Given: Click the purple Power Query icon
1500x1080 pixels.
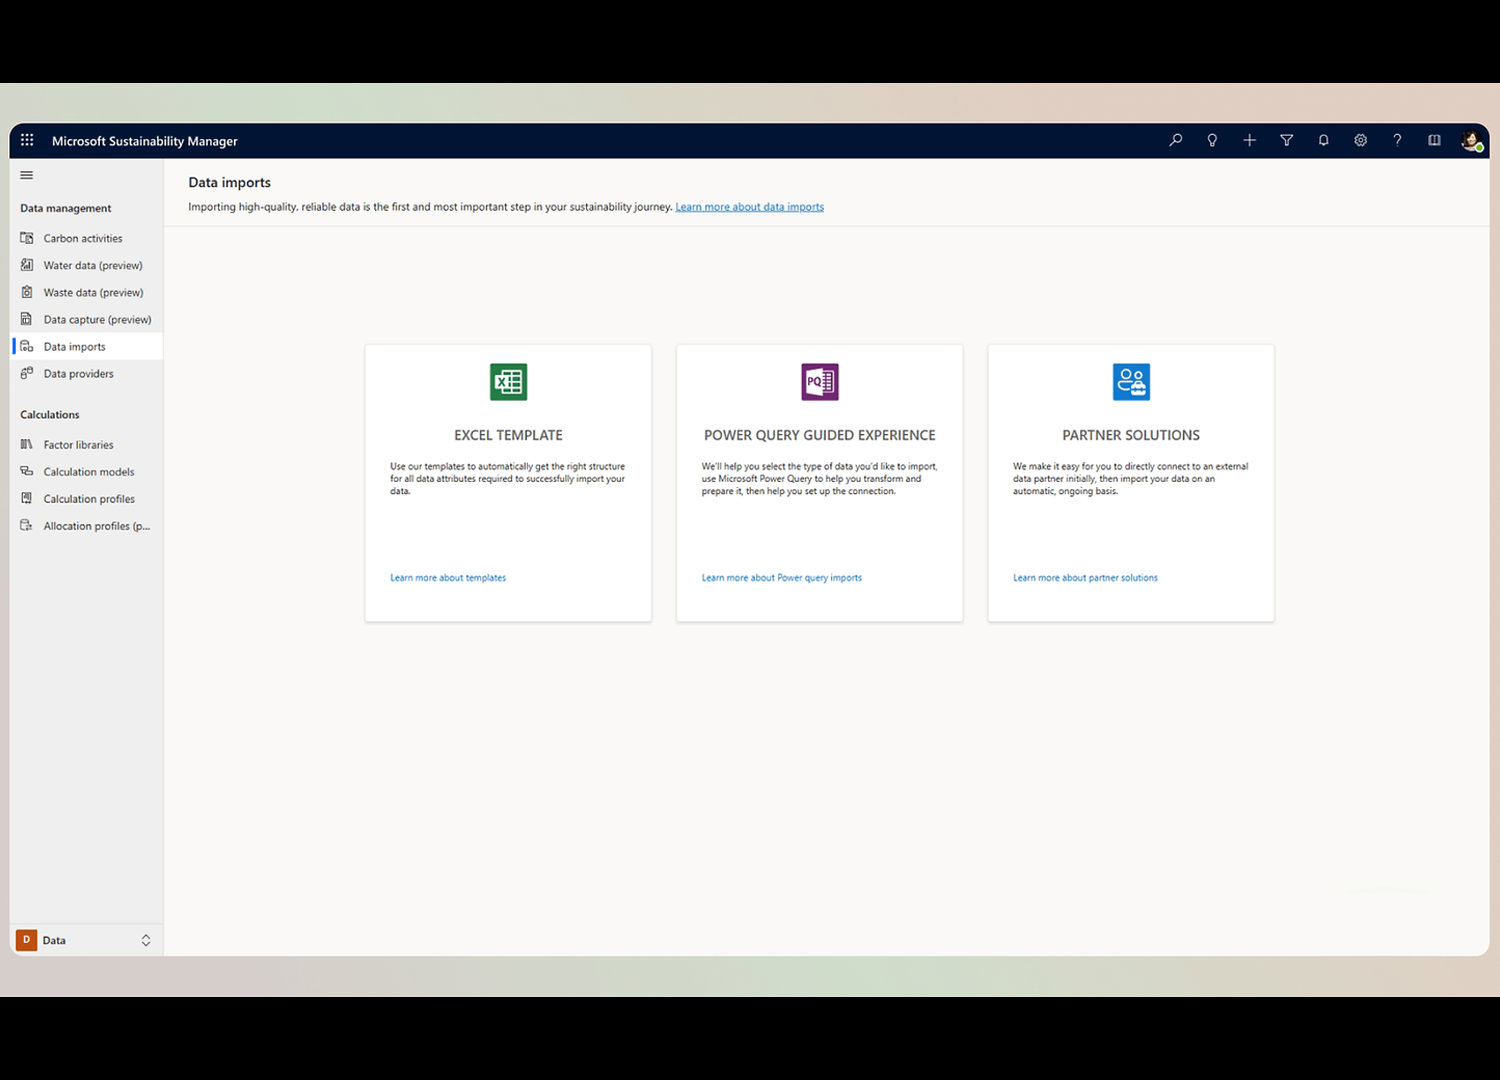Looking at the screenshot, I should 820,382.
